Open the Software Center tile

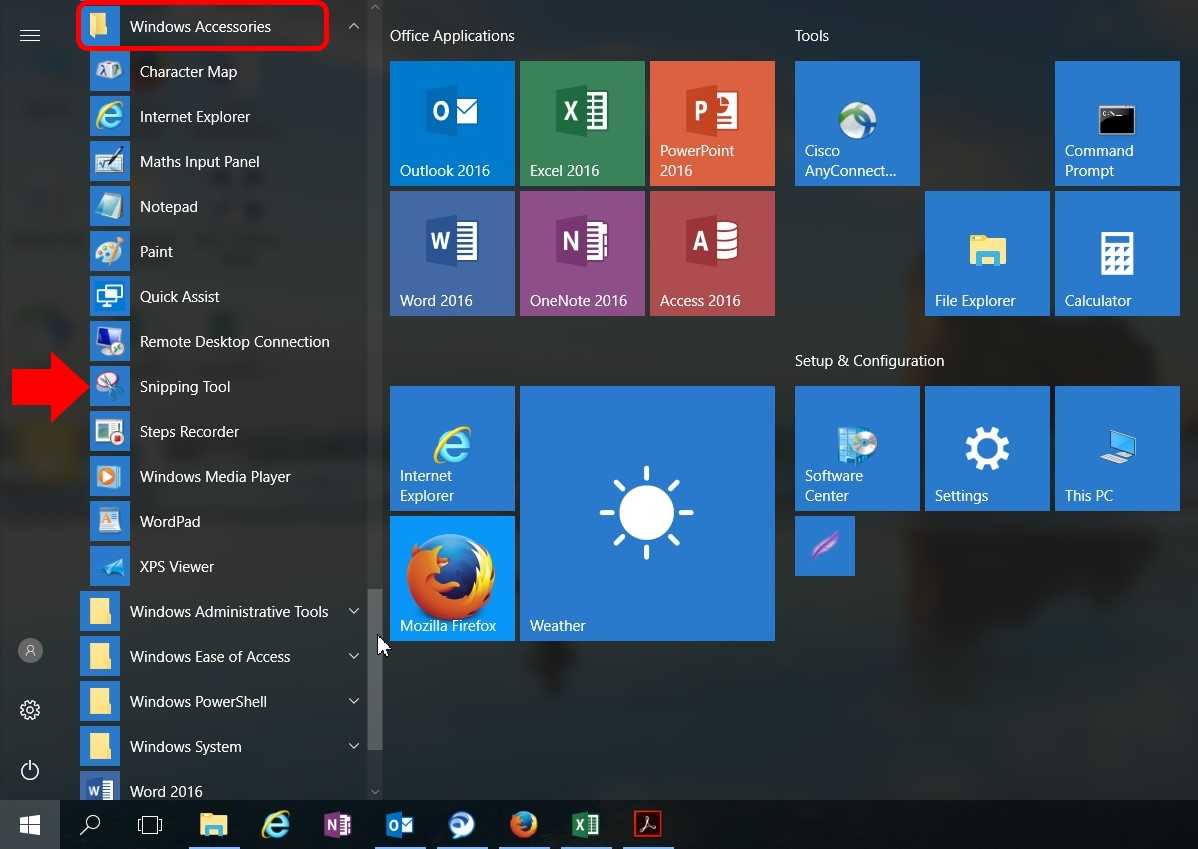point(857,449)
